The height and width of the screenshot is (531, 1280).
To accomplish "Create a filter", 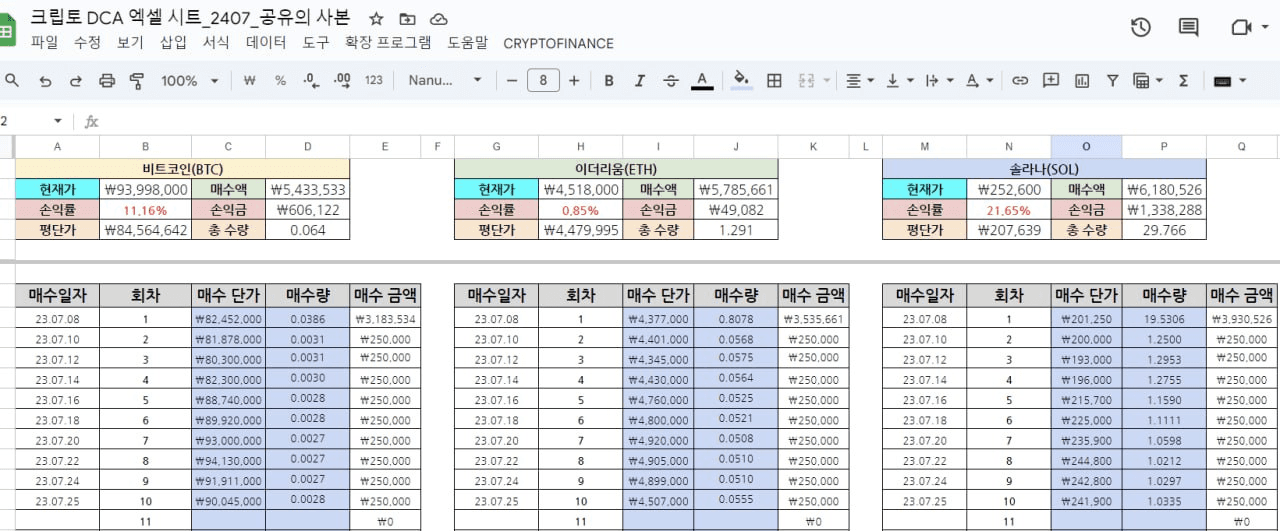I will [x=1112, y=81].
